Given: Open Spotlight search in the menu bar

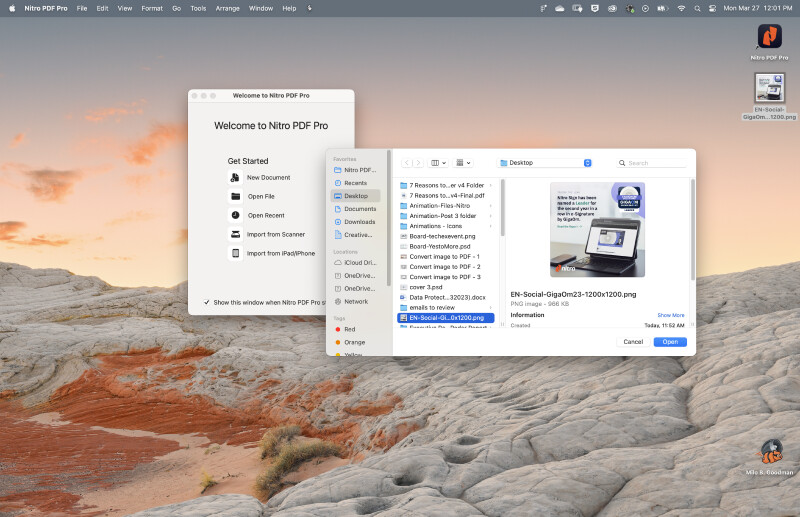Looking at the screenshot, I should 697,9.
